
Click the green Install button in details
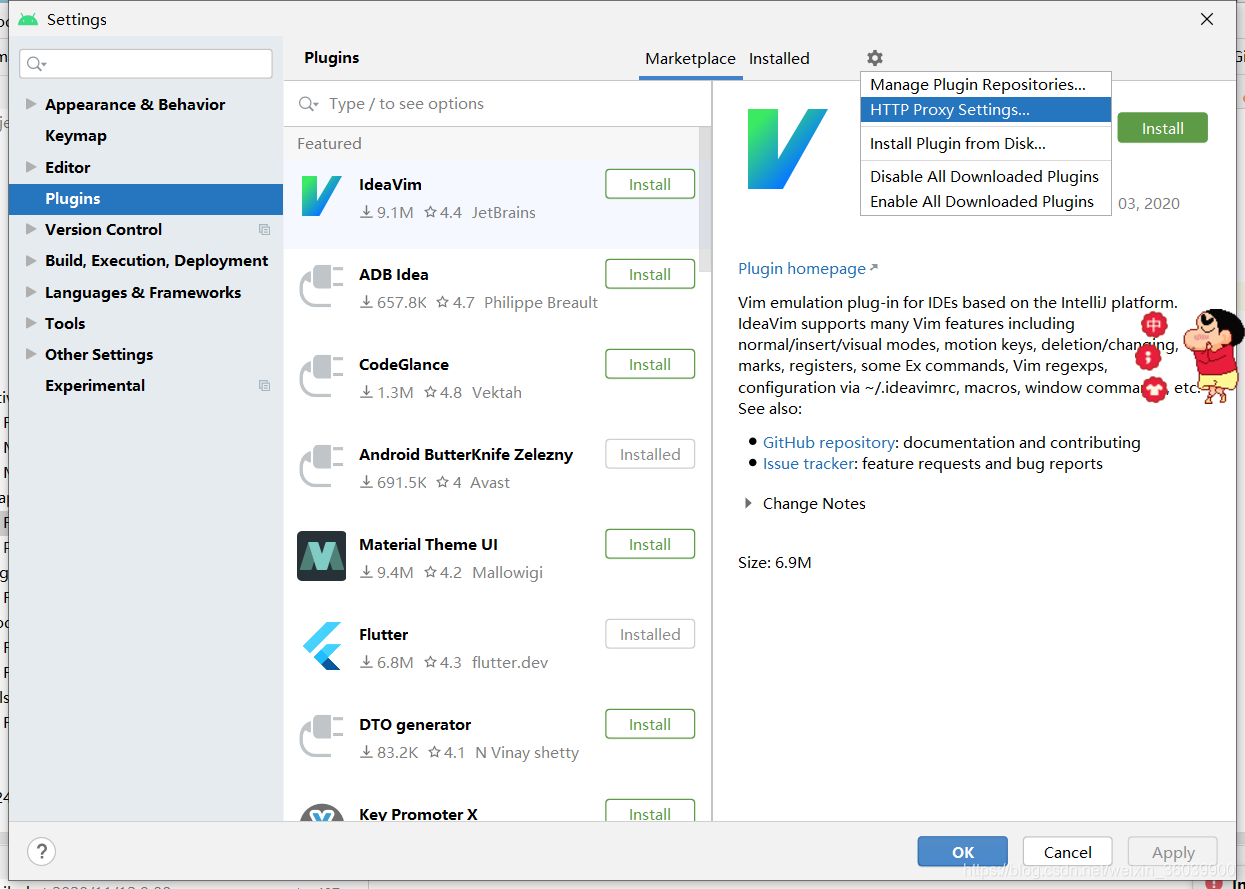click(1162, 128)
